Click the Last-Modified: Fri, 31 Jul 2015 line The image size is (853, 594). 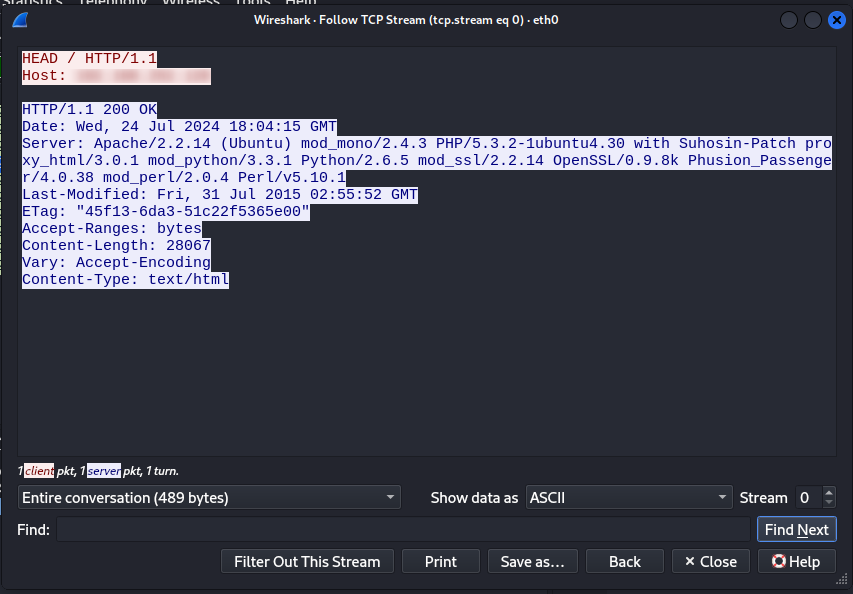[x=220, y=194]
